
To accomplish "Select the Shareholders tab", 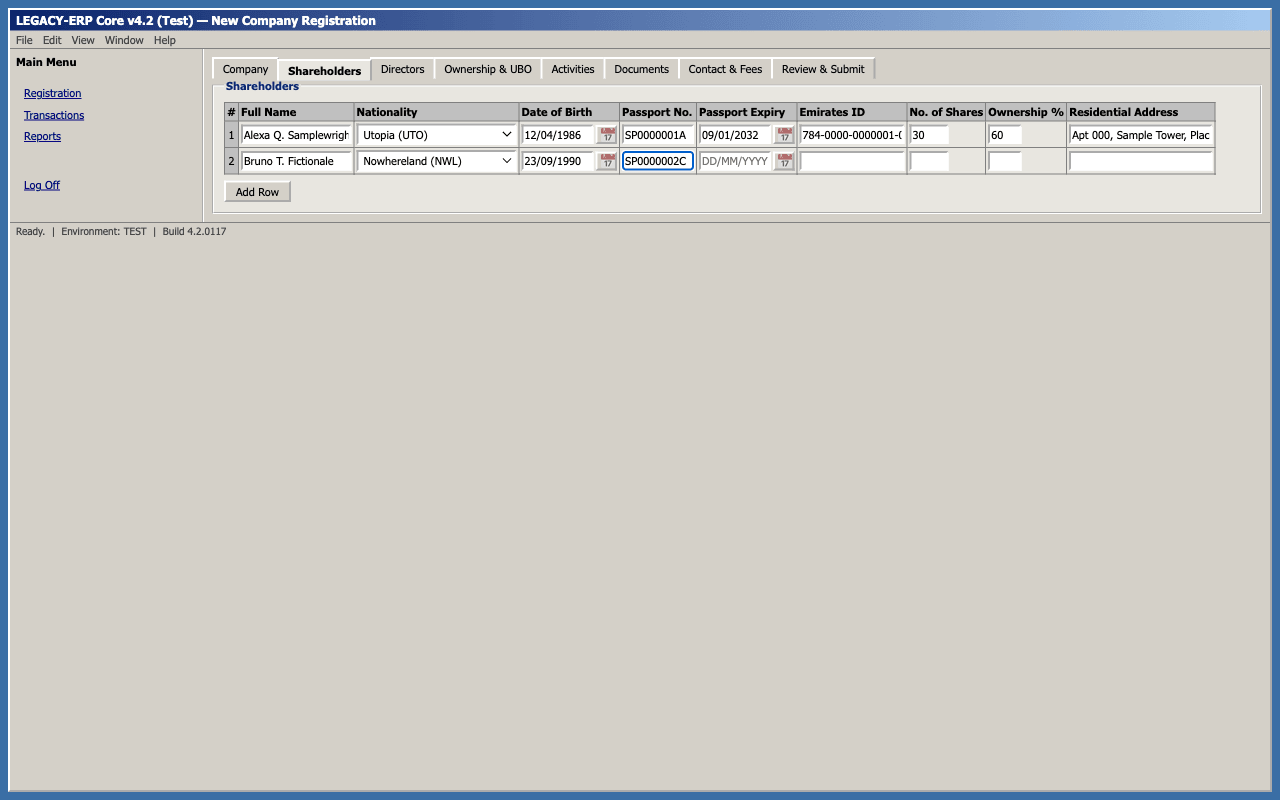I will coord(324,70).
